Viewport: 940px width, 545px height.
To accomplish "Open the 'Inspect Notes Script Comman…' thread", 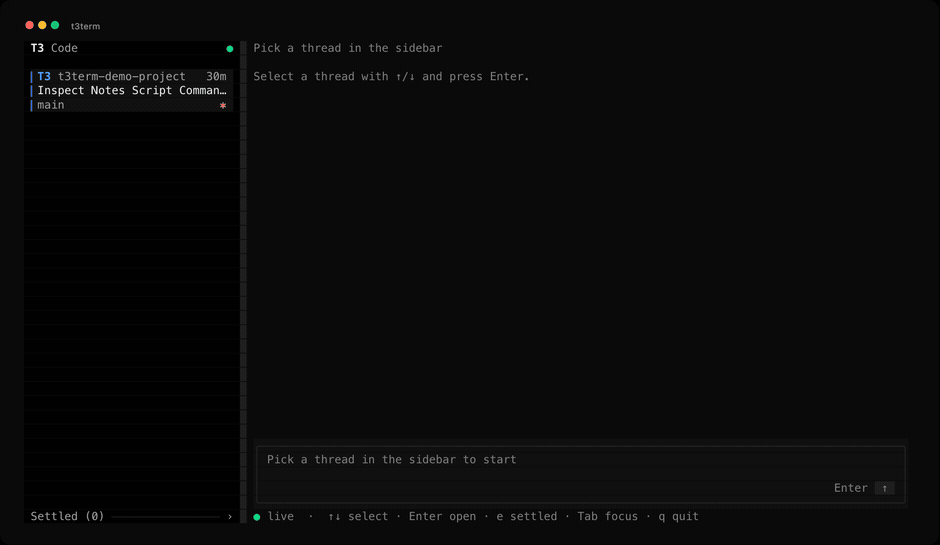I will (132, 91).
